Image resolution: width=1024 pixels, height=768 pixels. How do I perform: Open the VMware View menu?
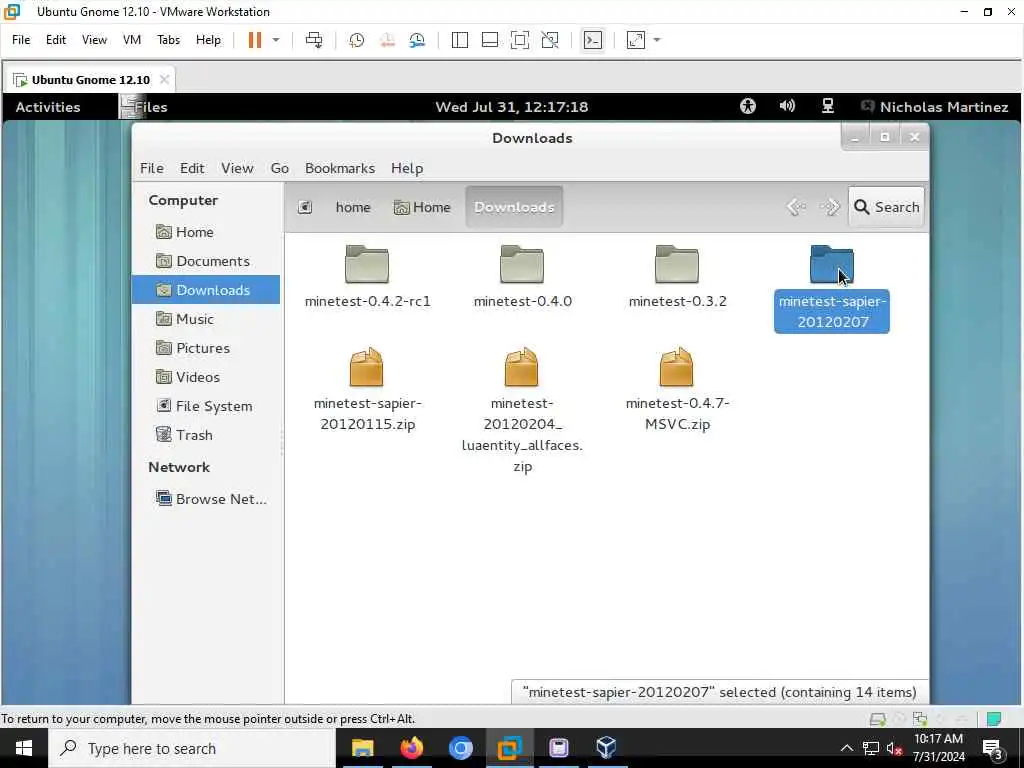(x=94, y=40)
